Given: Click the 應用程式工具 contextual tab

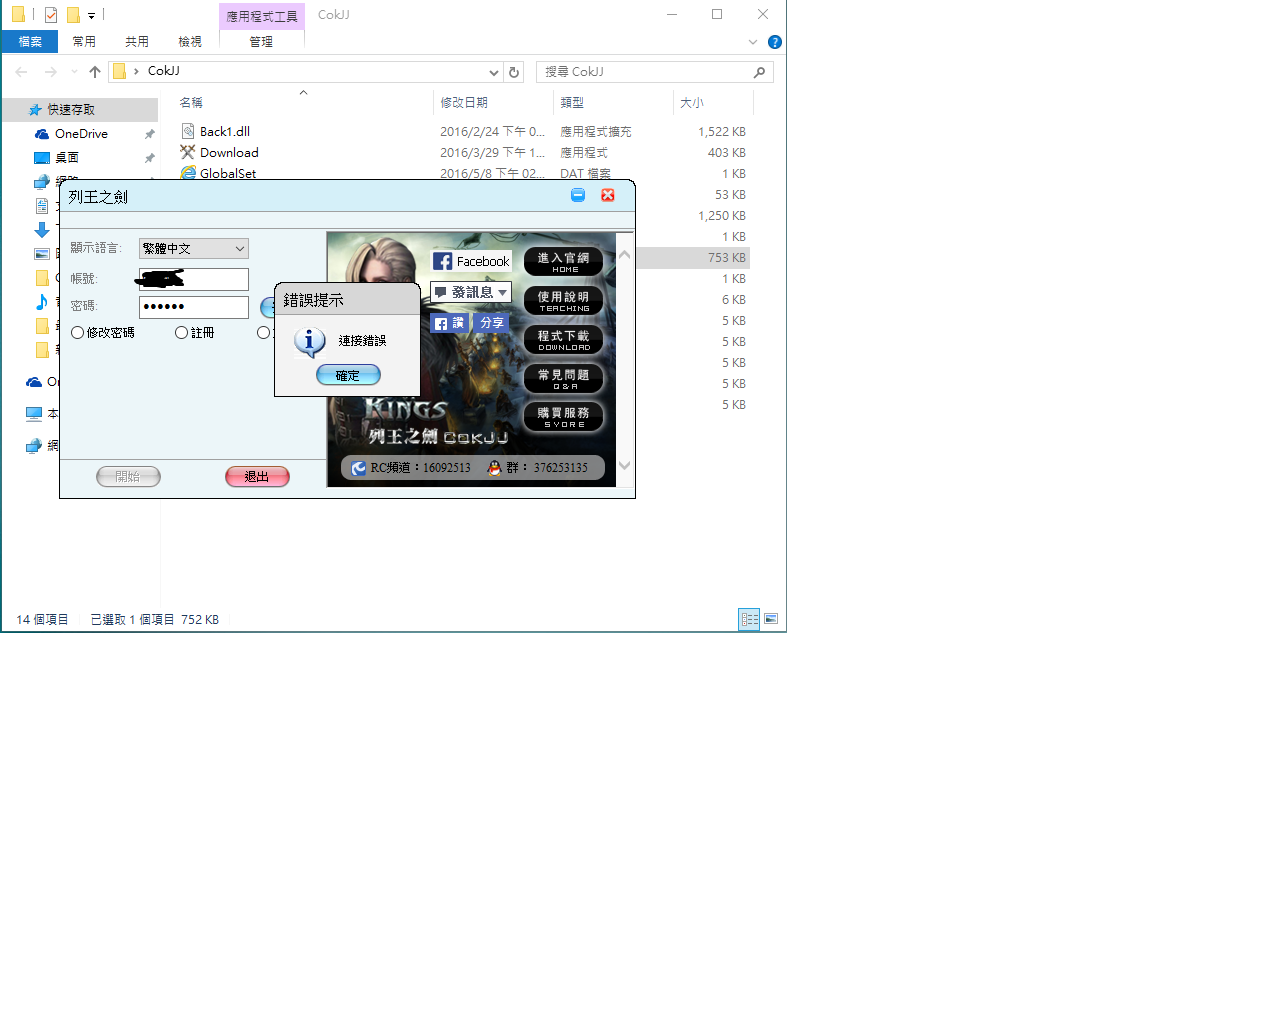Looking at the screenshot, I should pyautogui.click(x=262, y=16).
